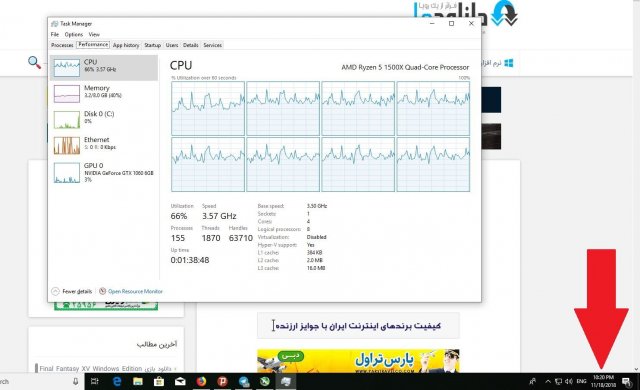This screenshot has height=390, width=640.
Task: Collapse view with Fewer details
Action: coord(71,291)
